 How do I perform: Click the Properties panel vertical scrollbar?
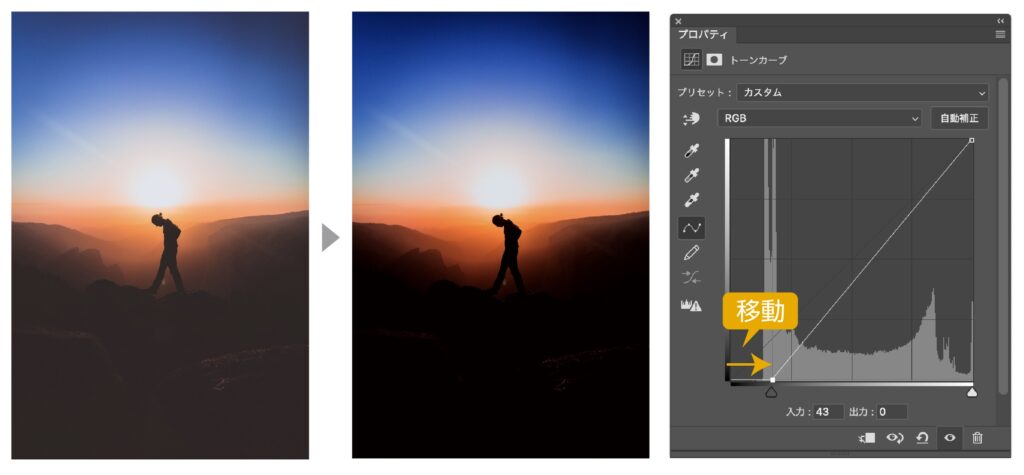coord(1003,237)
